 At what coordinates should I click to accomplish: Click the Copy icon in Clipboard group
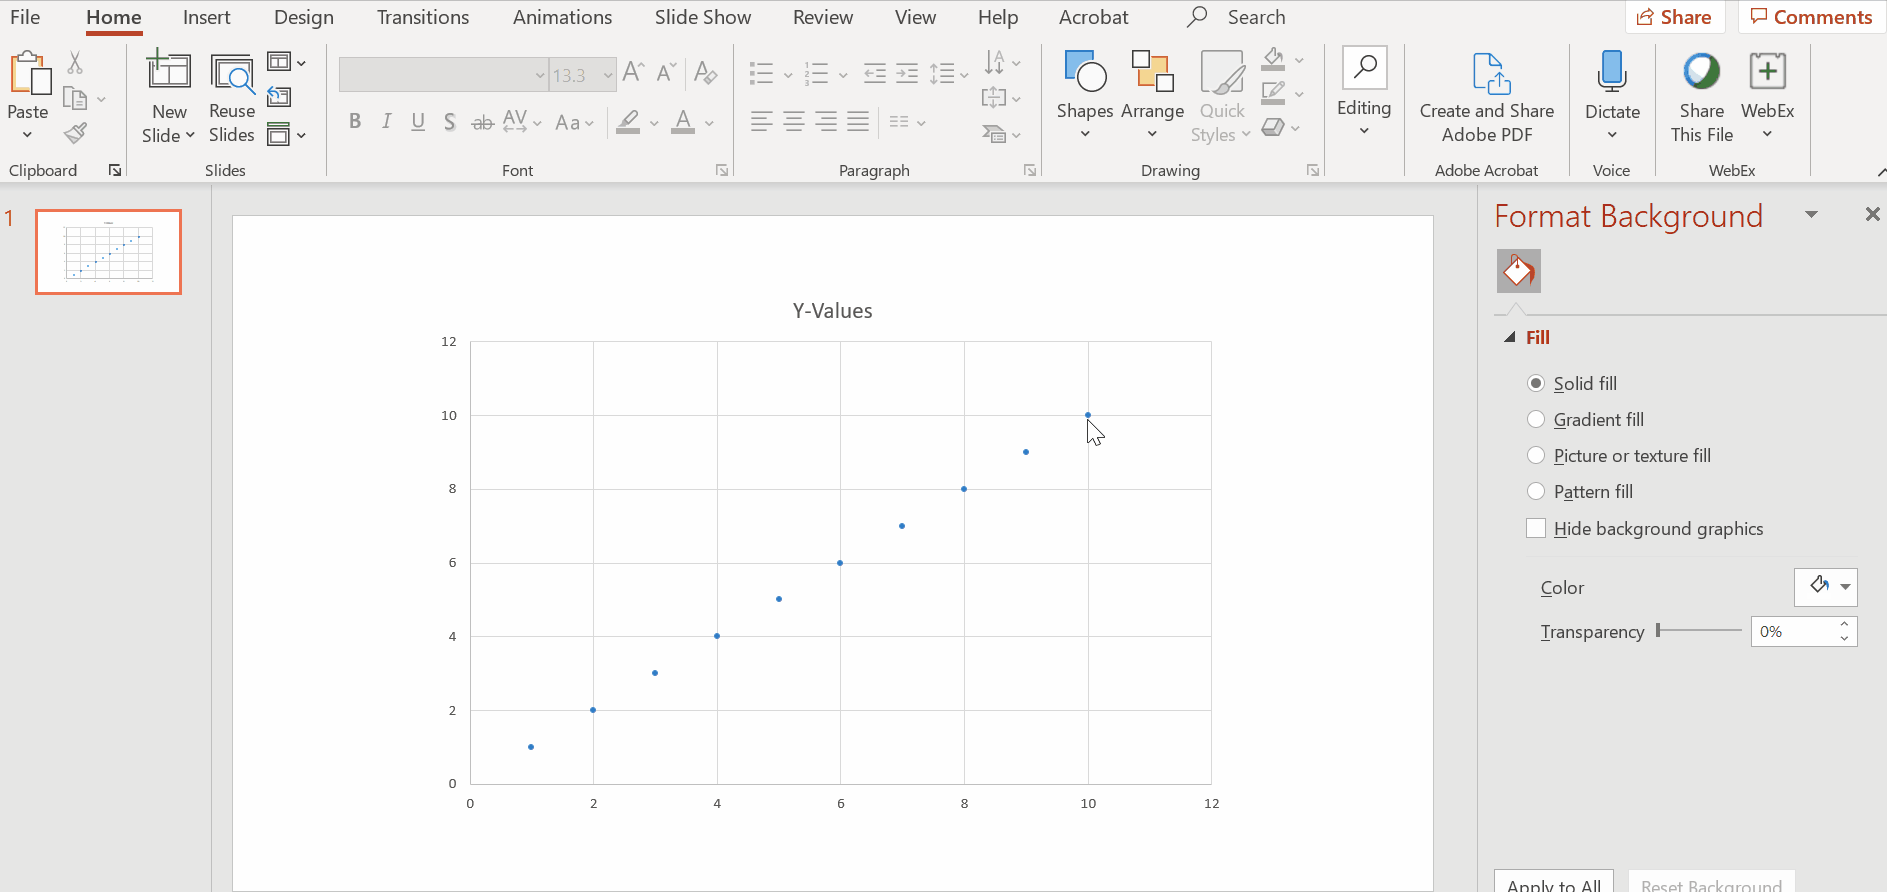76,98
